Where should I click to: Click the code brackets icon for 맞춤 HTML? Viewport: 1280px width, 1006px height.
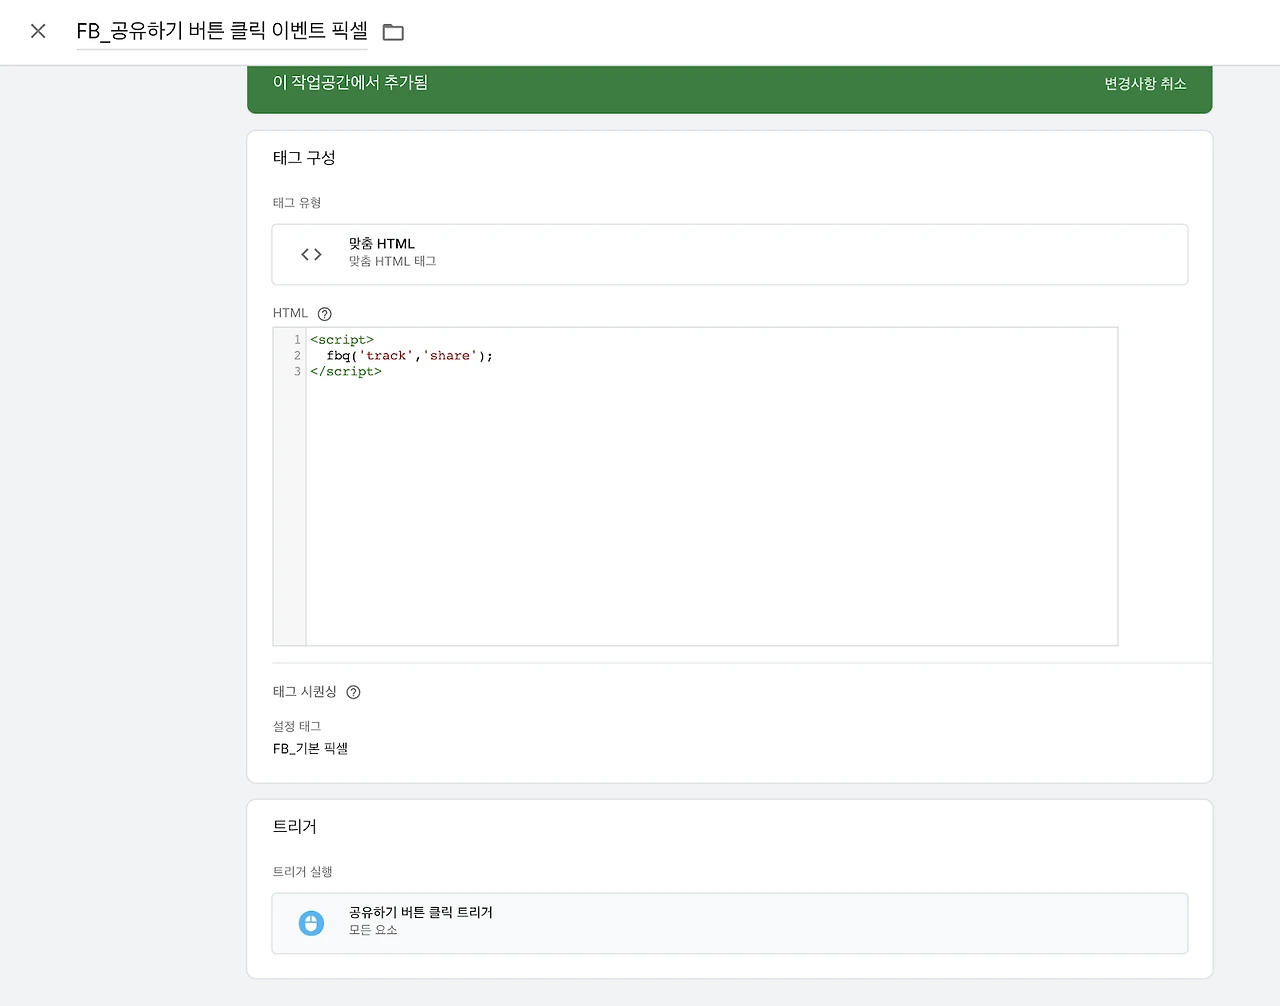tap(311, 254)
